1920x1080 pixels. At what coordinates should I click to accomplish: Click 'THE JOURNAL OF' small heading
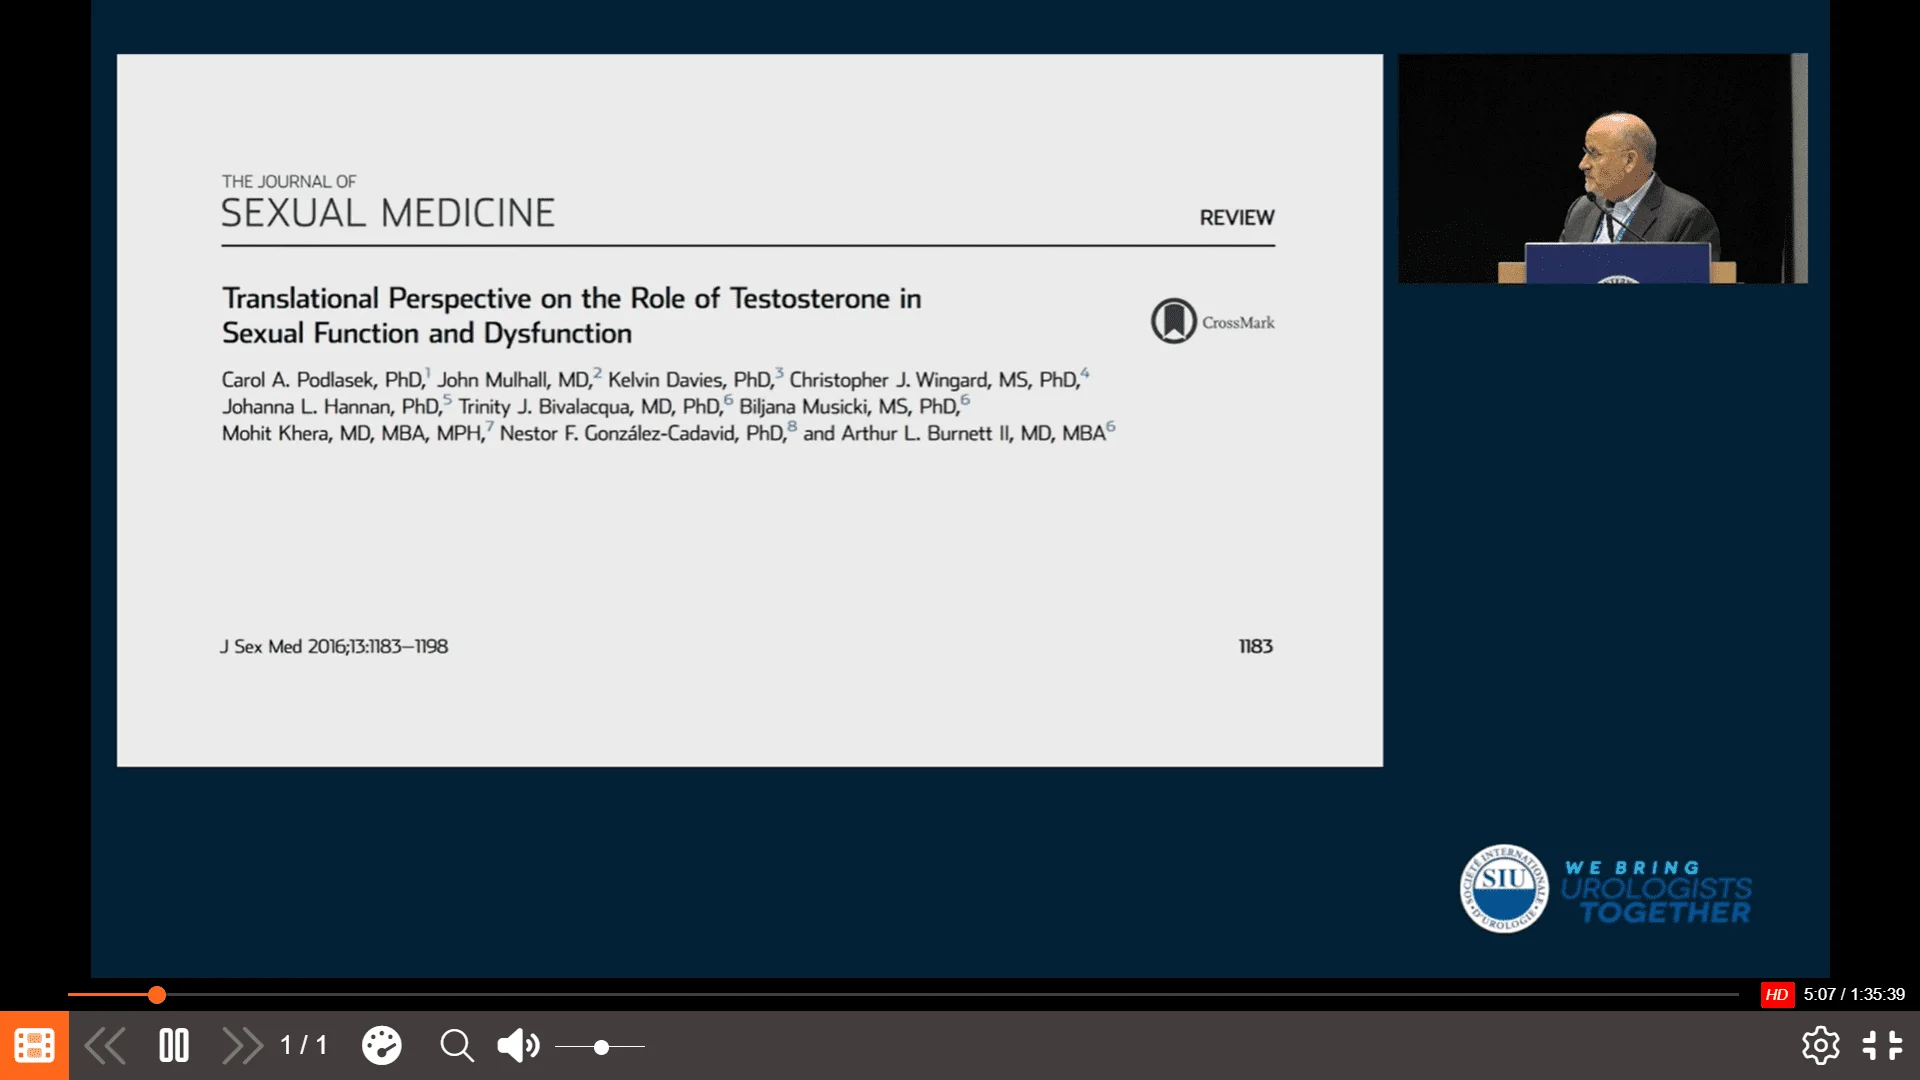tap(289, 181)
